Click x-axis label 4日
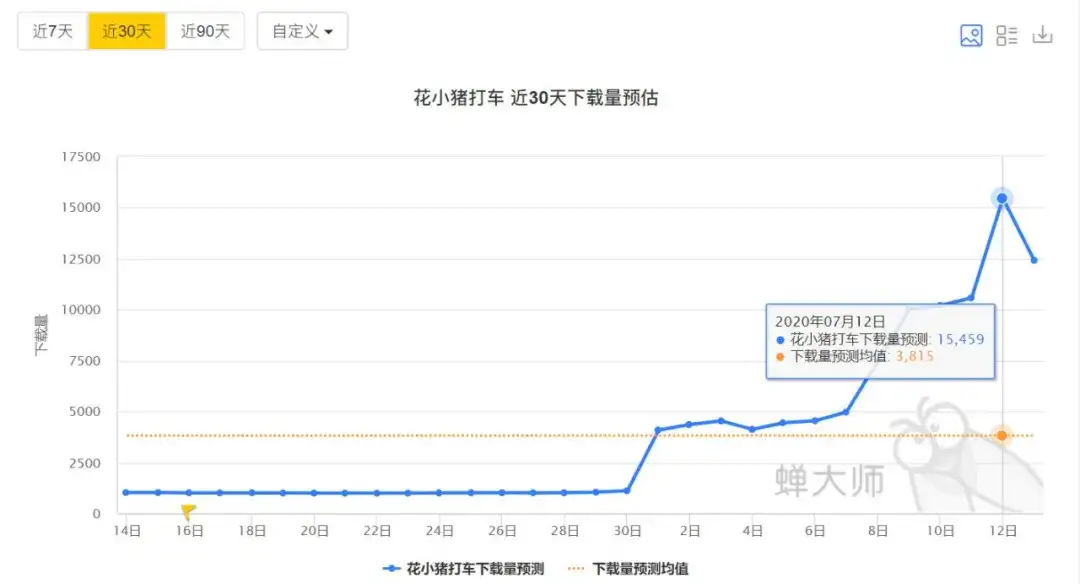Screen dimensions: 1080x584 753,531
